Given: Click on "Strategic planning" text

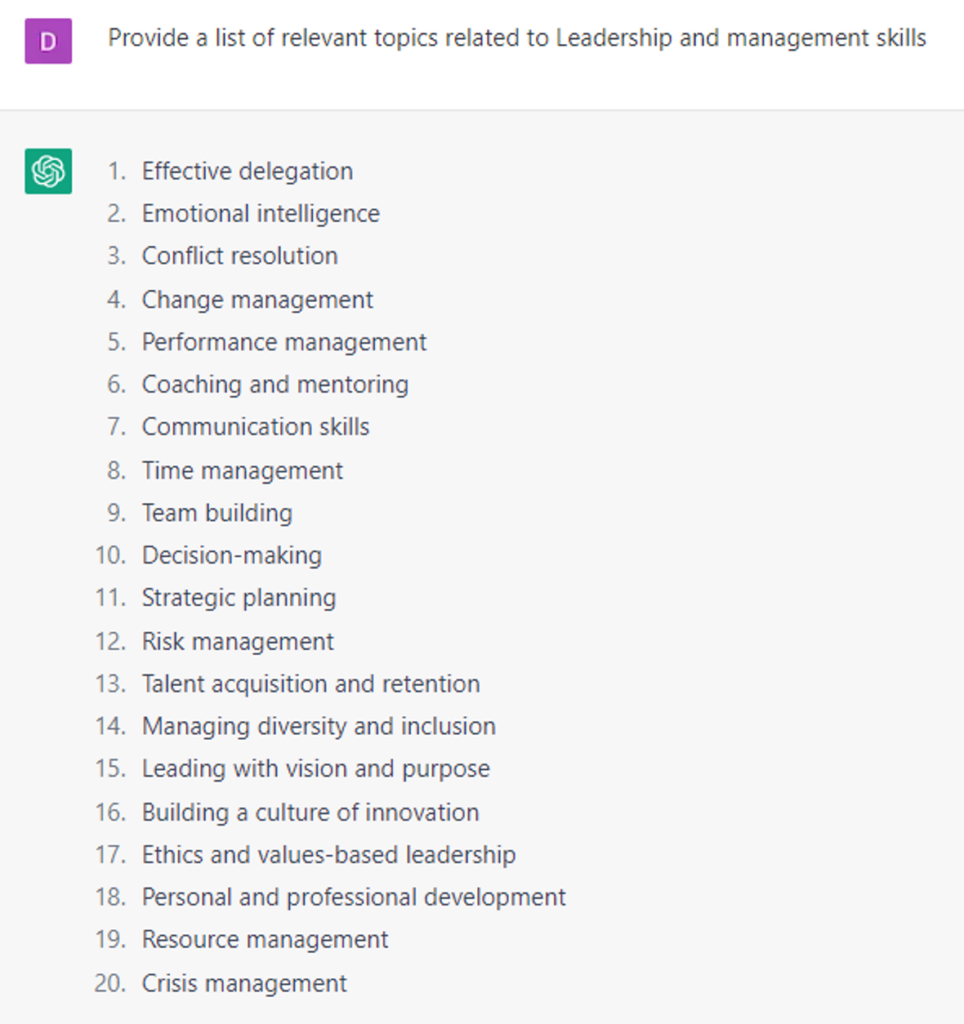Looking at the screenshot, I should [238, 598].
